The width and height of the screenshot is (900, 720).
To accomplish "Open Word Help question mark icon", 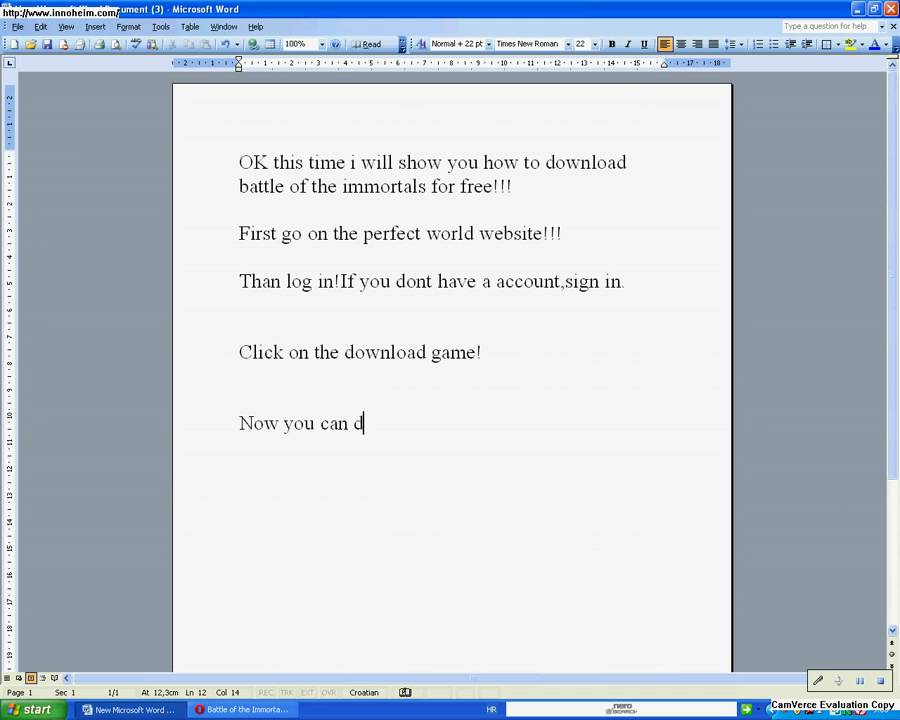I will 336,44.
